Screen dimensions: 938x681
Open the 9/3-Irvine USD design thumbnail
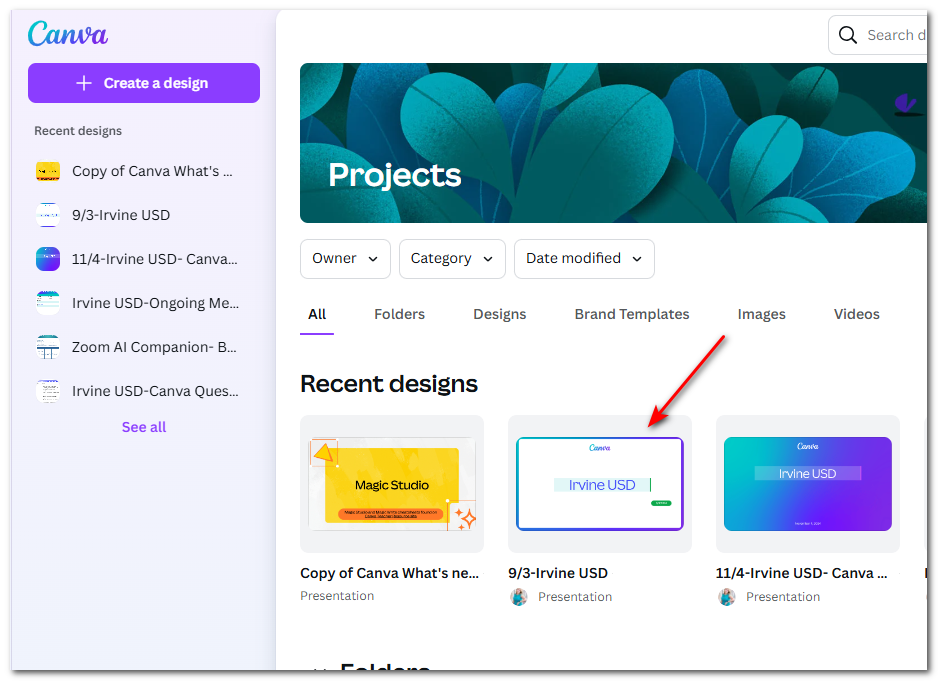599,484
